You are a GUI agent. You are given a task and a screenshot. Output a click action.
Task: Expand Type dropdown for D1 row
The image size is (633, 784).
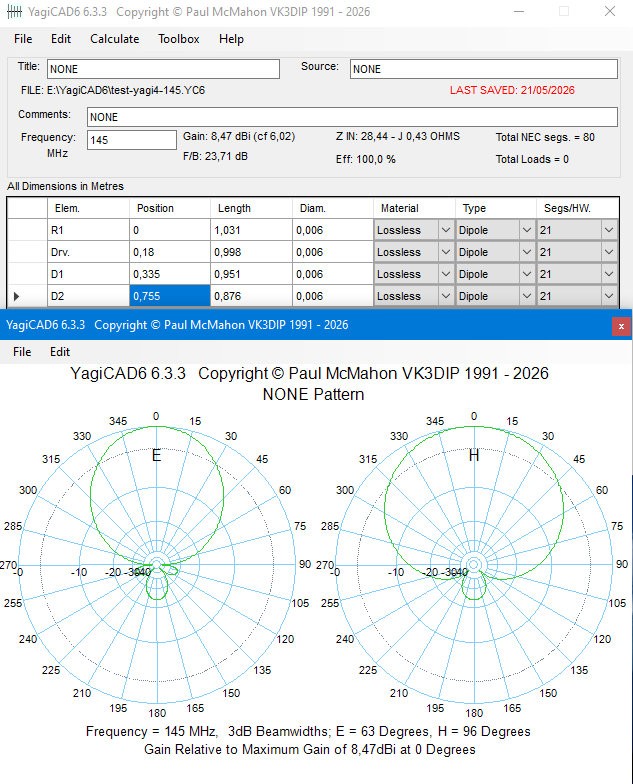click(526, 274)
